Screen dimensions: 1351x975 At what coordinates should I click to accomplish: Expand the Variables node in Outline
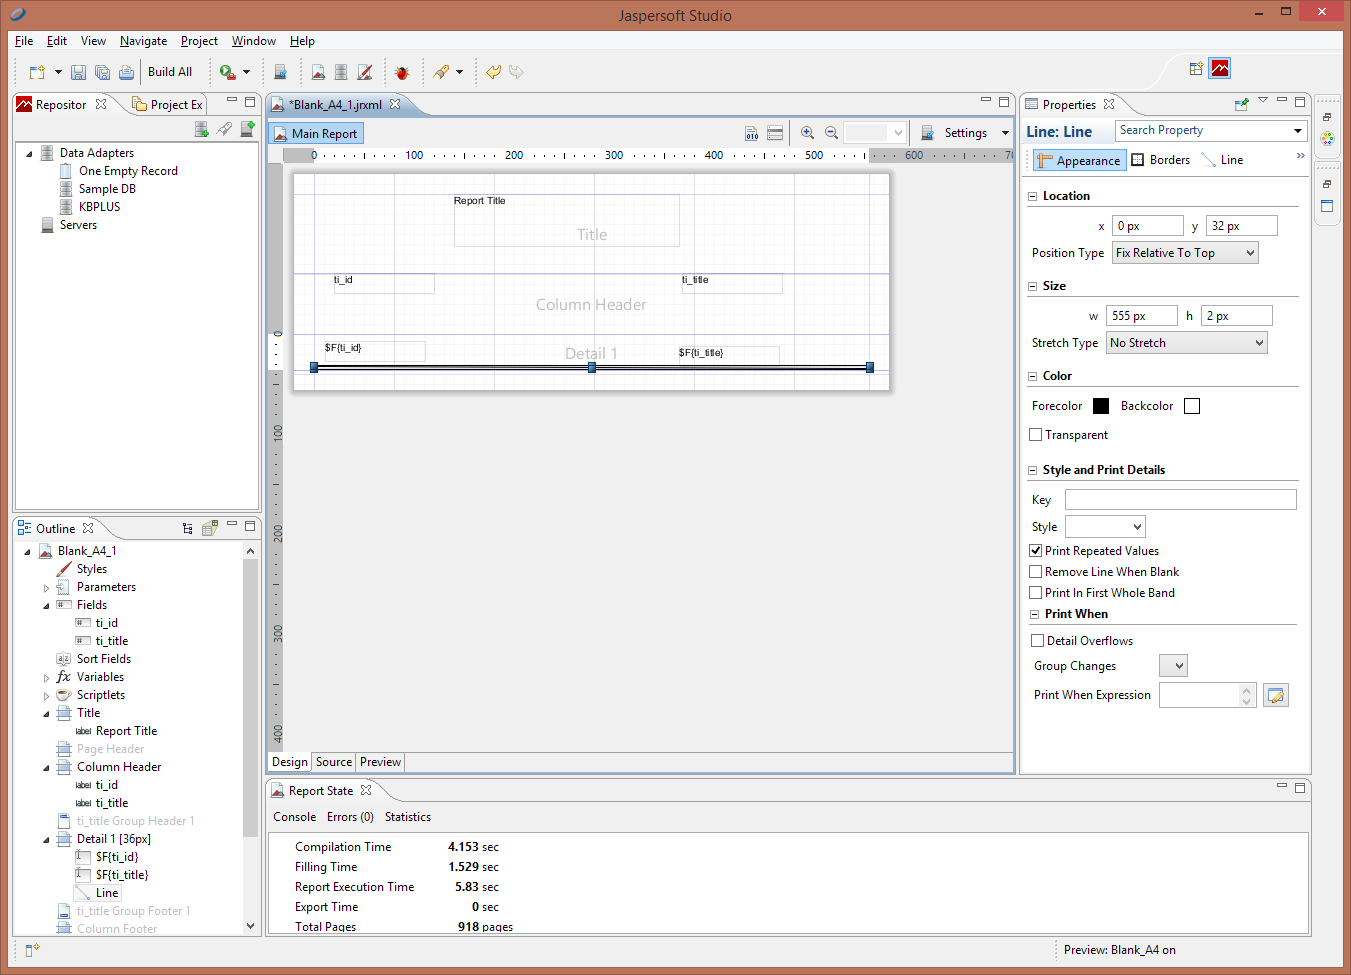46,678
